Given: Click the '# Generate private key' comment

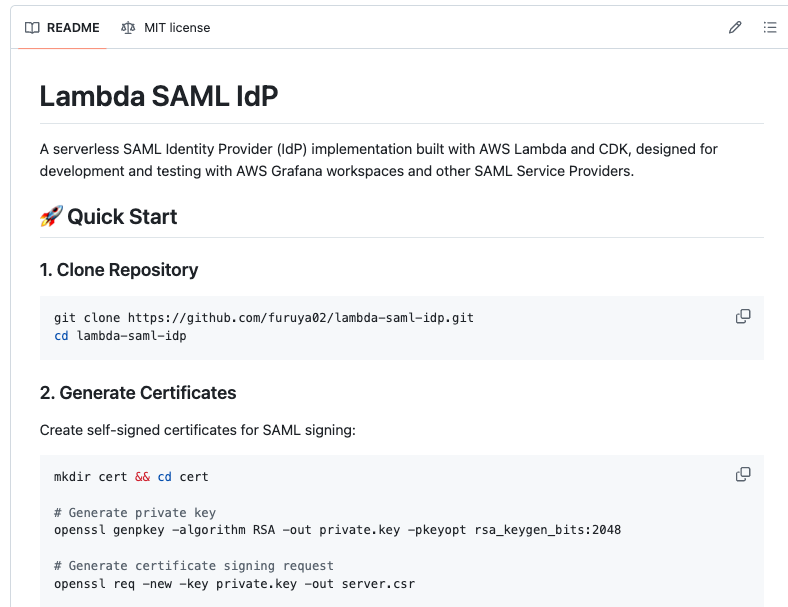Looking at the screenshot, I should point(135,513).
